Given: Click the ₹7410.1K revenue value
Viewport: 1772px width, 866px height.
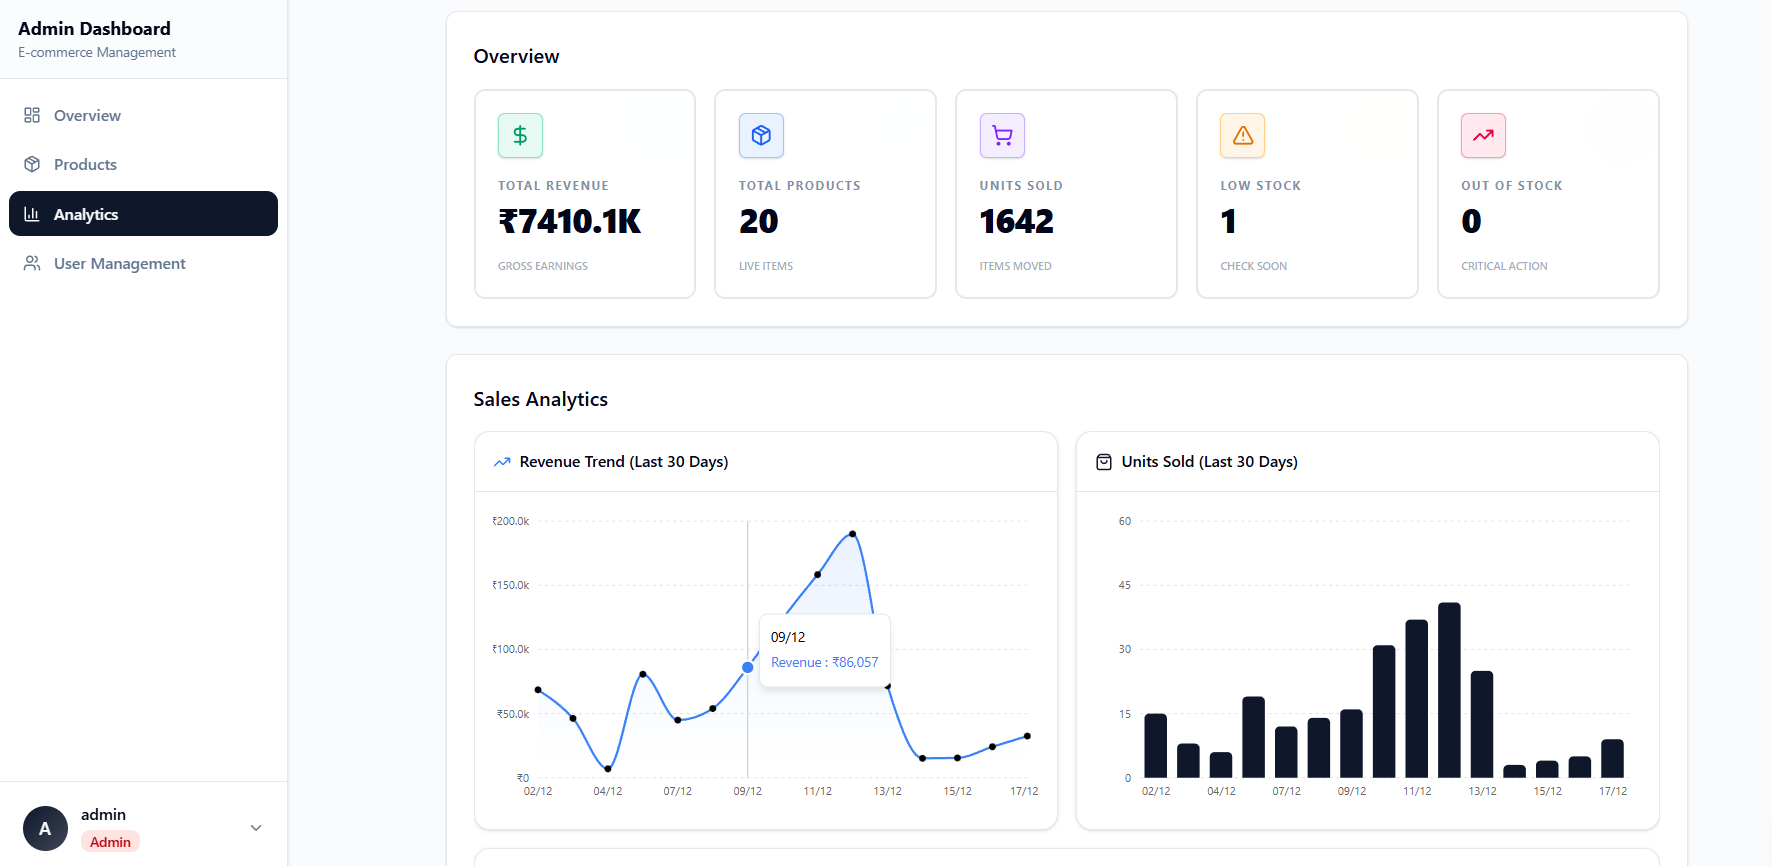Looking at the screenshot, I should pyautogui.click(x=570, y=221).
